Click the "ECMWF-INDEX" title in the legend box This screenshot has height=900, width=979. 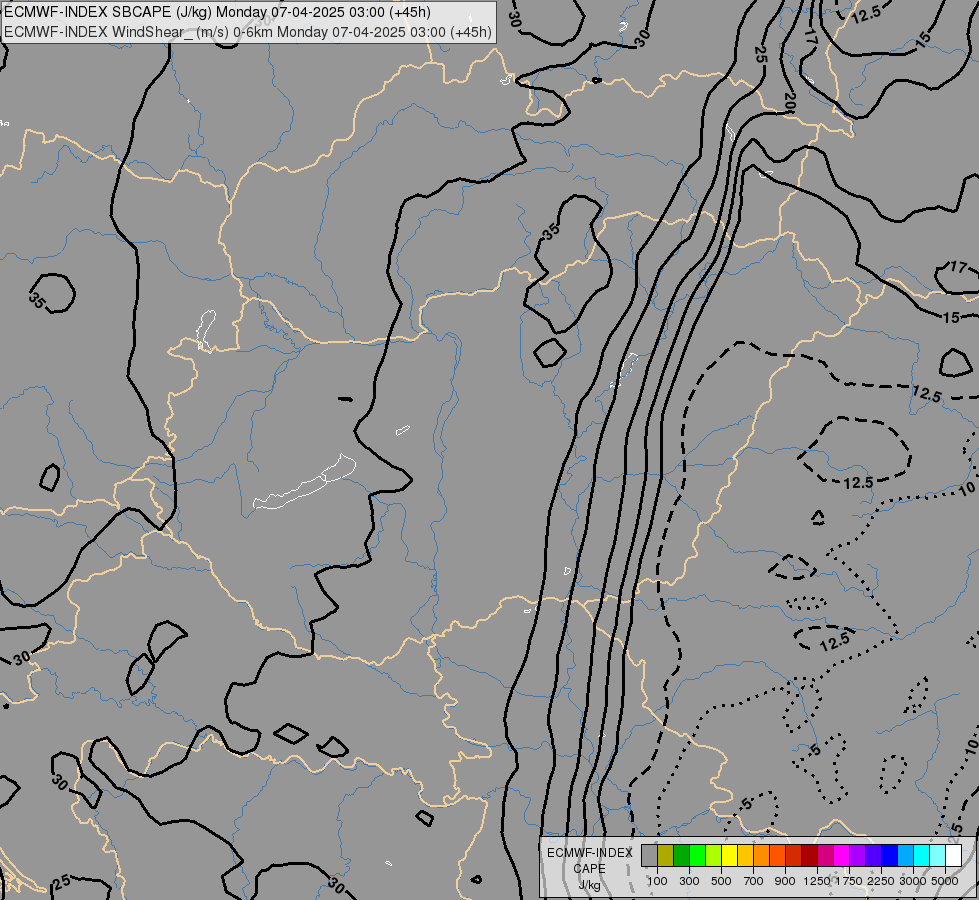[589, 853]
